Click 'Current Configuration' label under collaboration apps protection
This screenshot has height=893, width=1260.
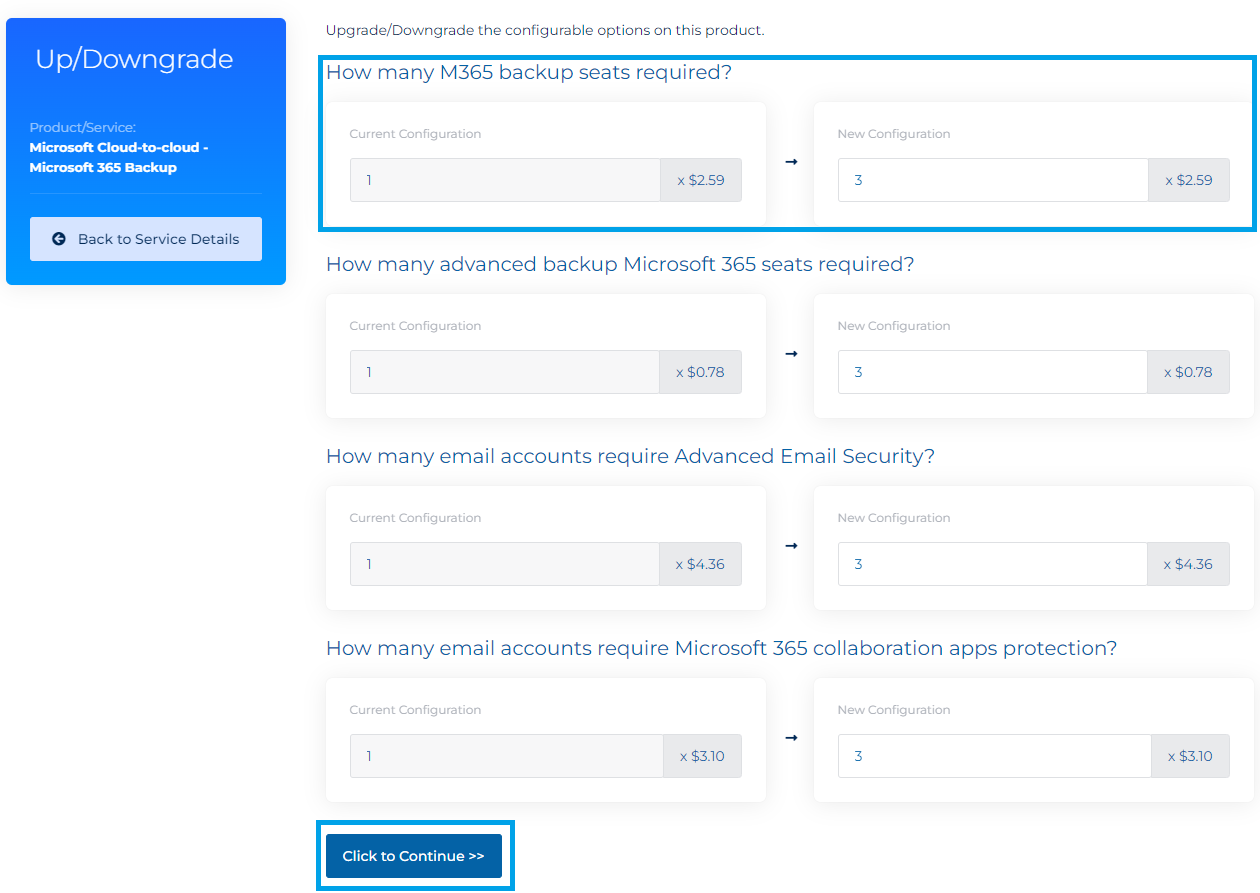(415, 710)
